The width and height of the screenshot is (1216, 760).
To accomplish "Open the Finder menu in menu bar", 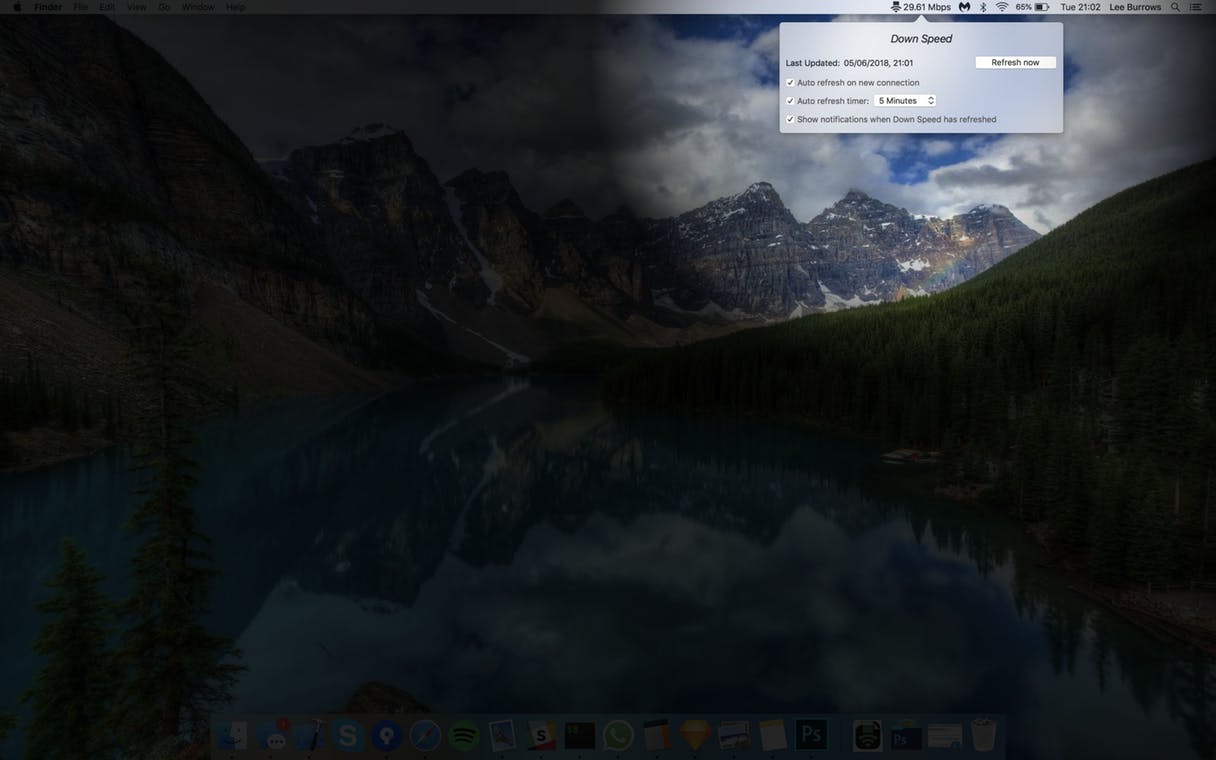I will [x=48, y=7].
